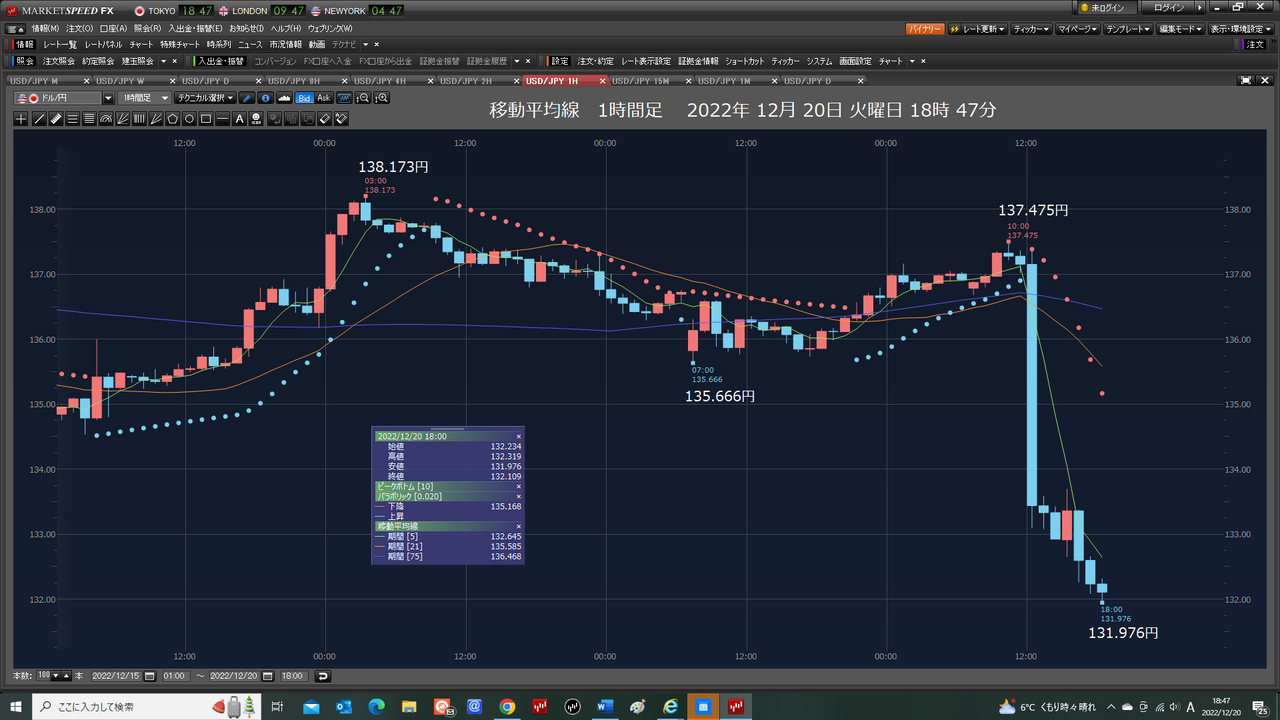Choose the ellipse drawing tool
1280x720 pixels.
click(189, 119)
